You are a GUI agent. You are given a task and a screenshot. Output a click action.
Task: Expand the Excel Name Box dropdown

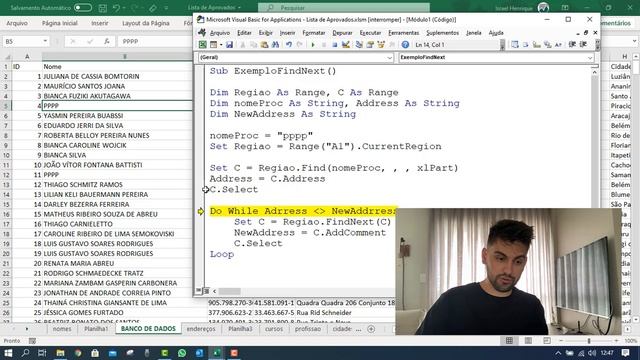click(45, 41)
